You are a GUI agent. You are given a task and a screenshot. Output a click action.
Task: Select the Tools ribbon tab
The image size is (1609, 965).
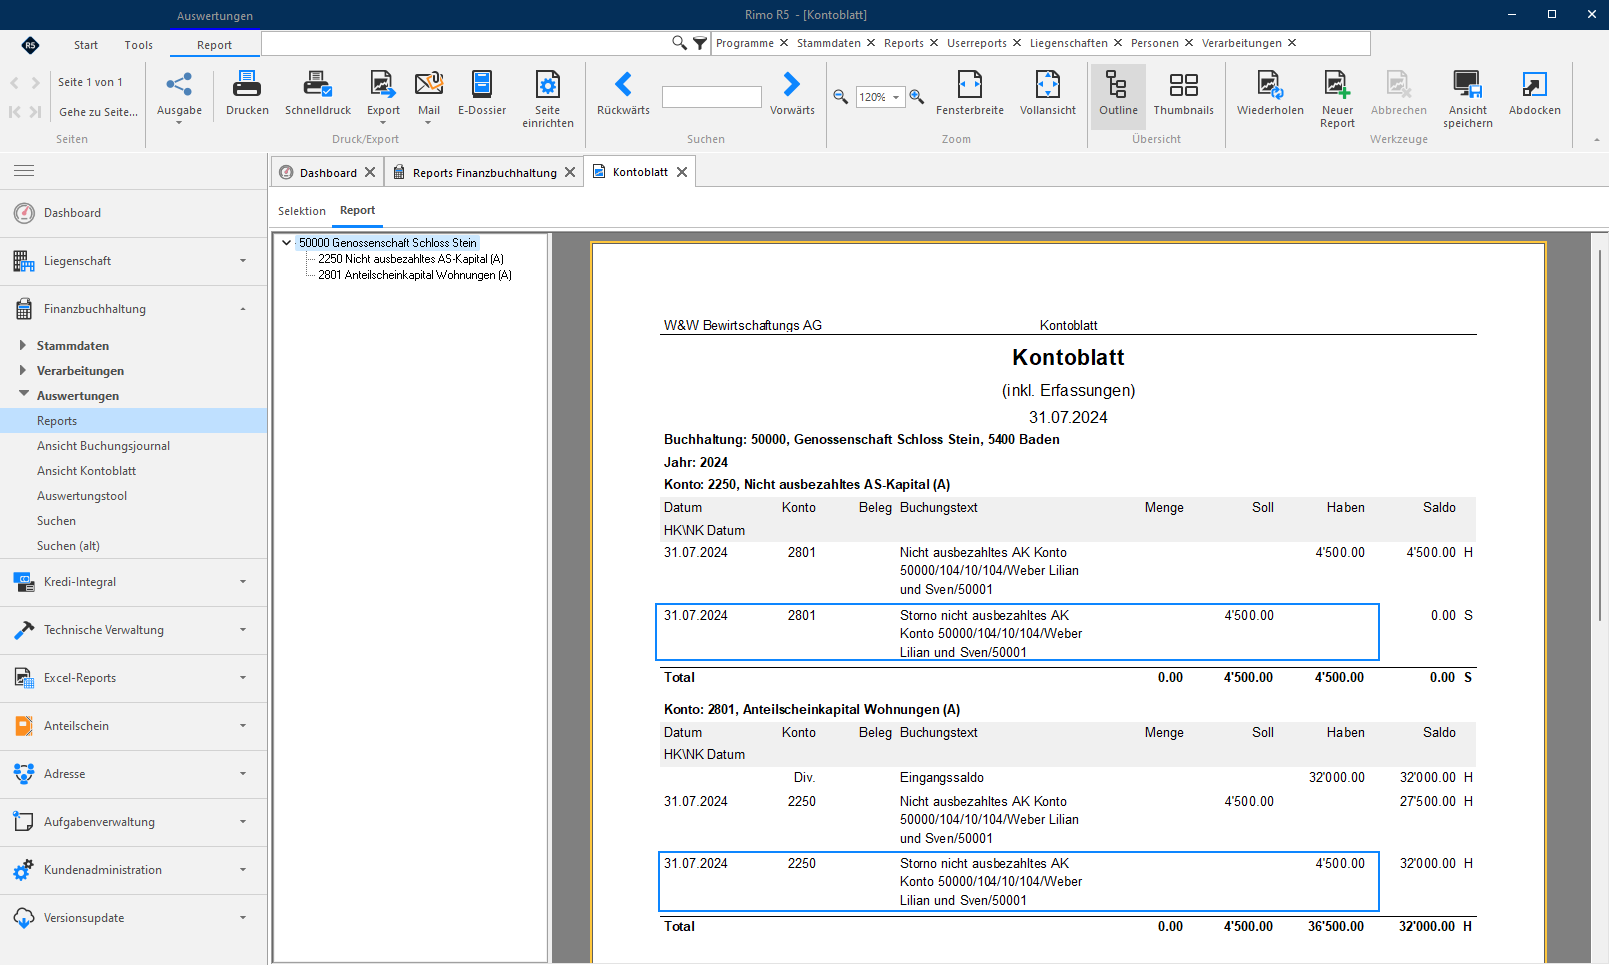coord(139,45)
